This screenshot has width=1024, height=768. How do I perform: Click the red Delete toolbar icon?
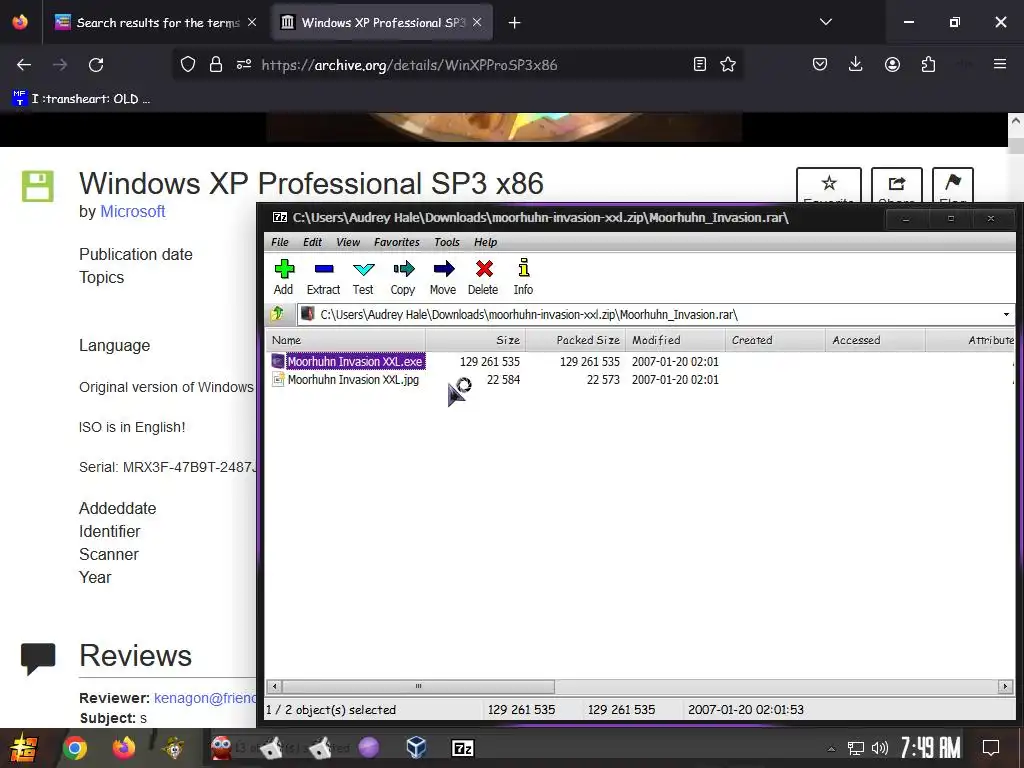483,277
